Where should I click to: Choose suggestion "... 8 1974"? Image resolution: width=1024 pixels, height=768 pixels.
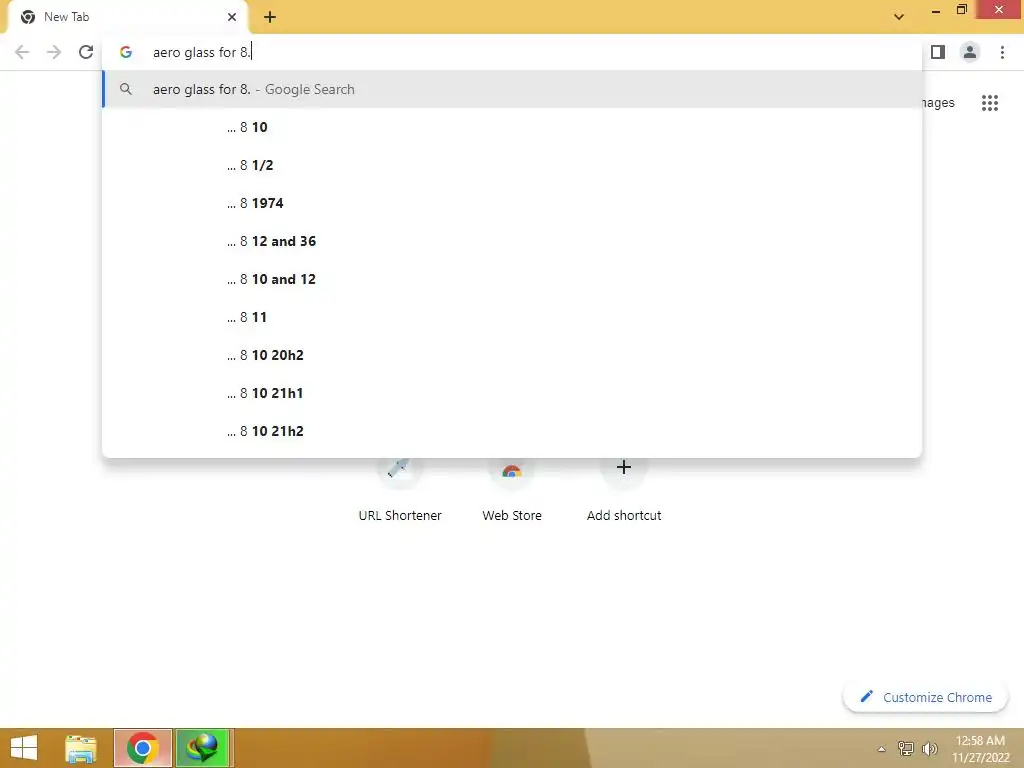[x=512, y=203]
